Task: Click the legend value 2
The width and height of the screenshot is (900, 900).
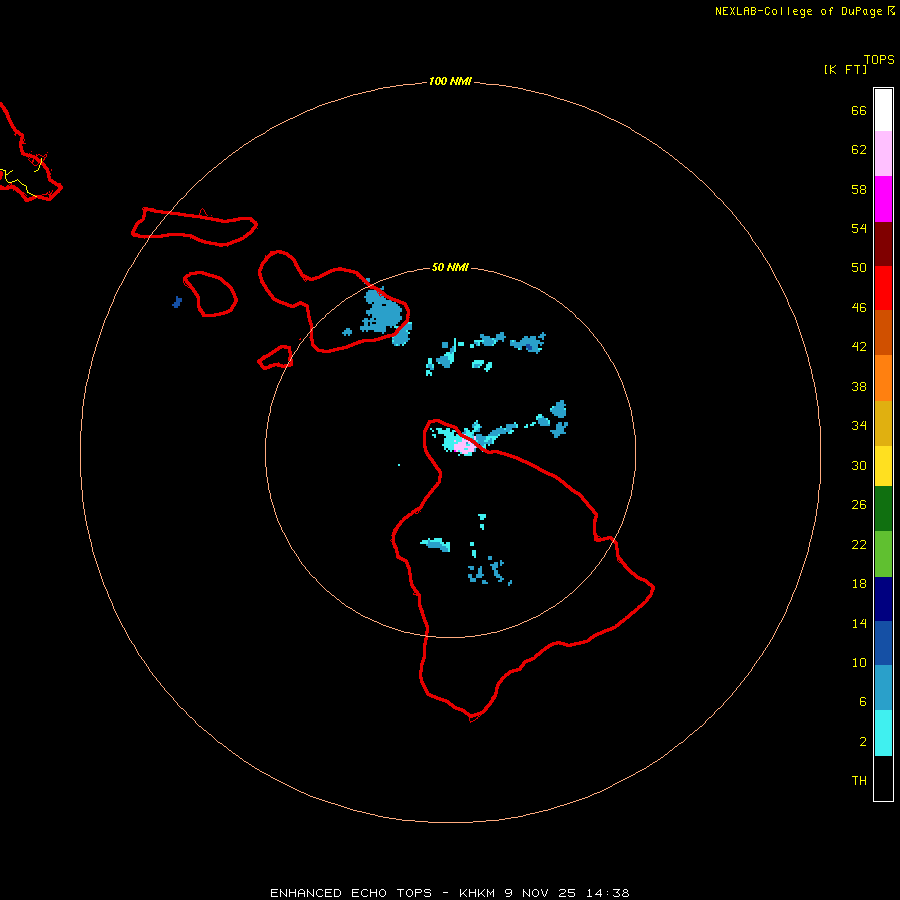Action: [863, 742]
